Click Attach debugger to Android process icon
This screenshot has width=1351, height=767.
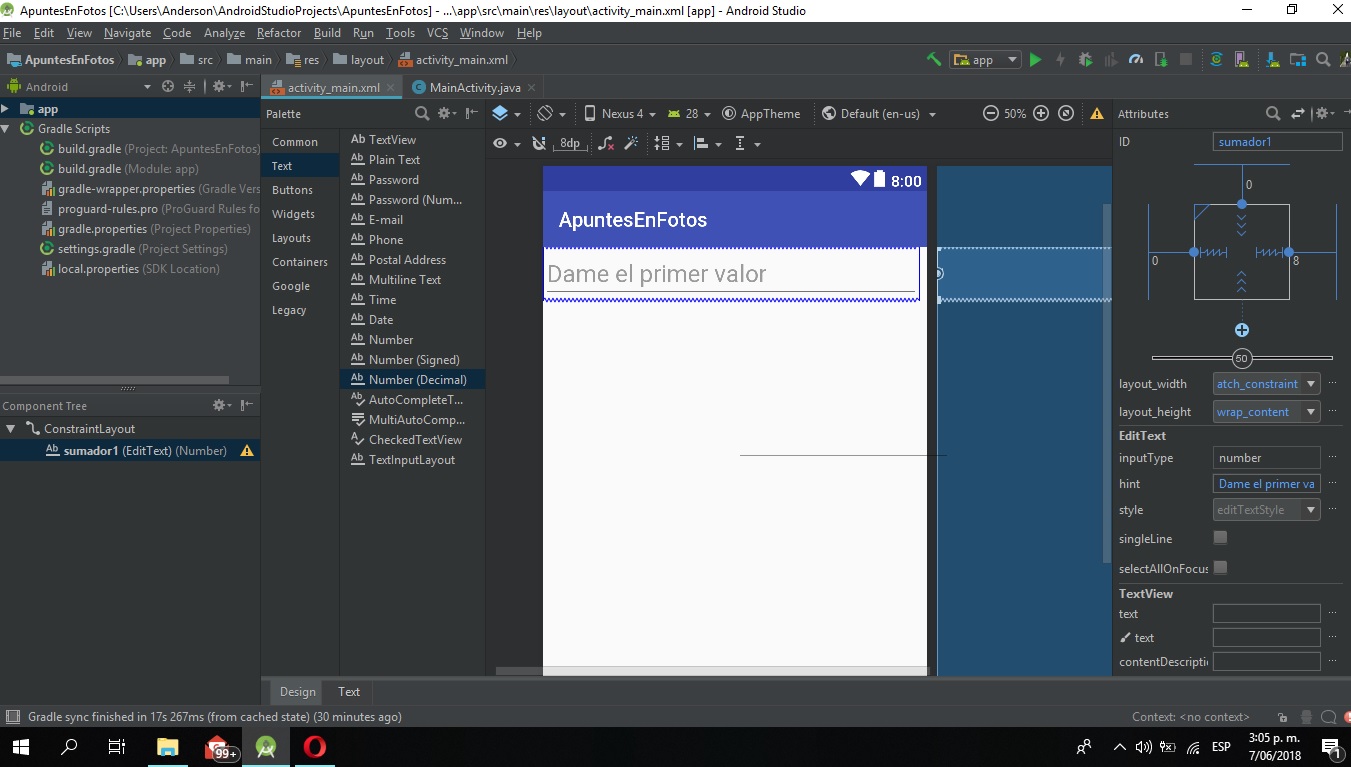[1160, 60]
